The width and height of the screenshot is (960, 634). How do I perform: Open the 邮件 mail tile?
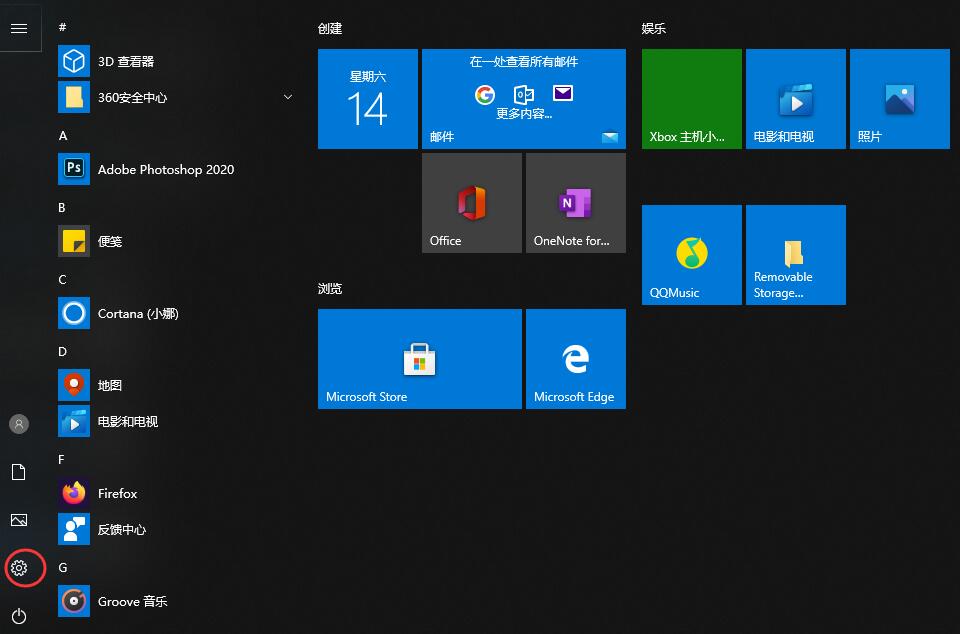pyautogui.click(x=523, y=99)
